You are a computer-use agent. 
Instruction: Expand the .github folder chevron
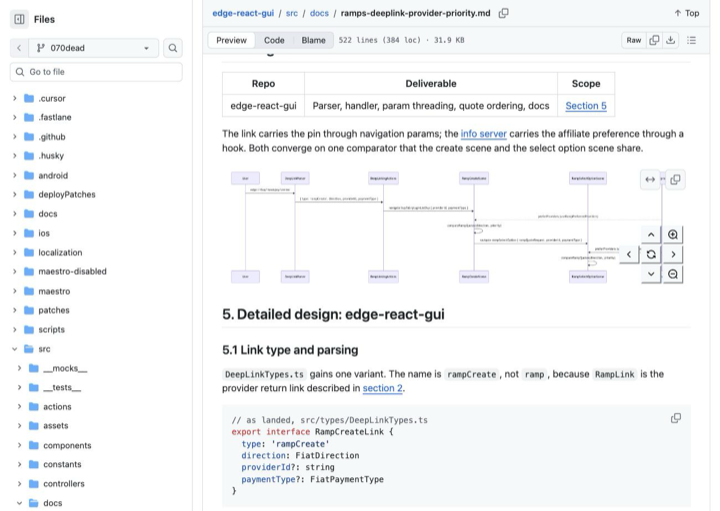point(15,137)
